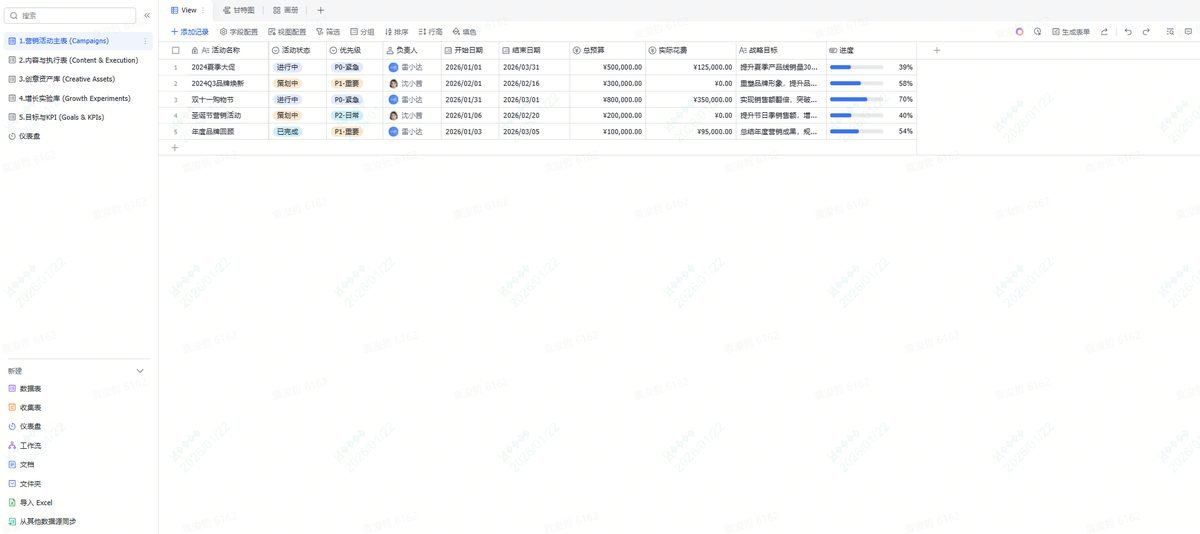The image size is (1200, 534).
Task: Collapse the sidebar with double-chevron icon
Action: click(x=147, y=16)
